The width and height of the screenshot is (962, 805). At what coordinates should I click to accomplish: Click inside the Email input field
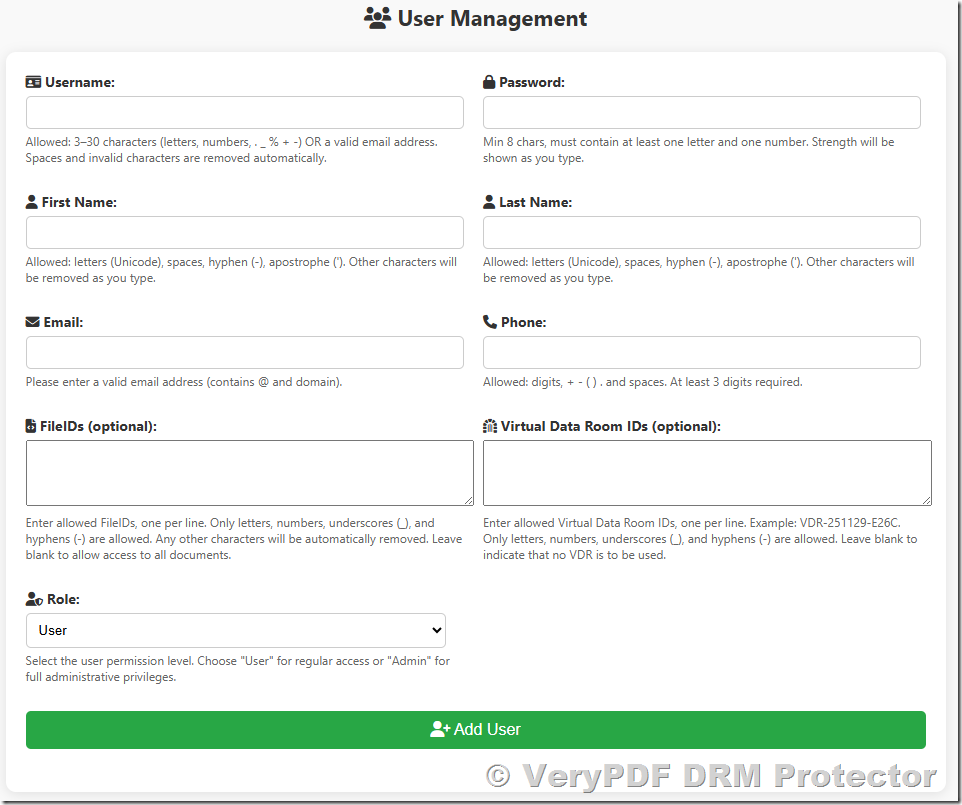tap(244, 352)
